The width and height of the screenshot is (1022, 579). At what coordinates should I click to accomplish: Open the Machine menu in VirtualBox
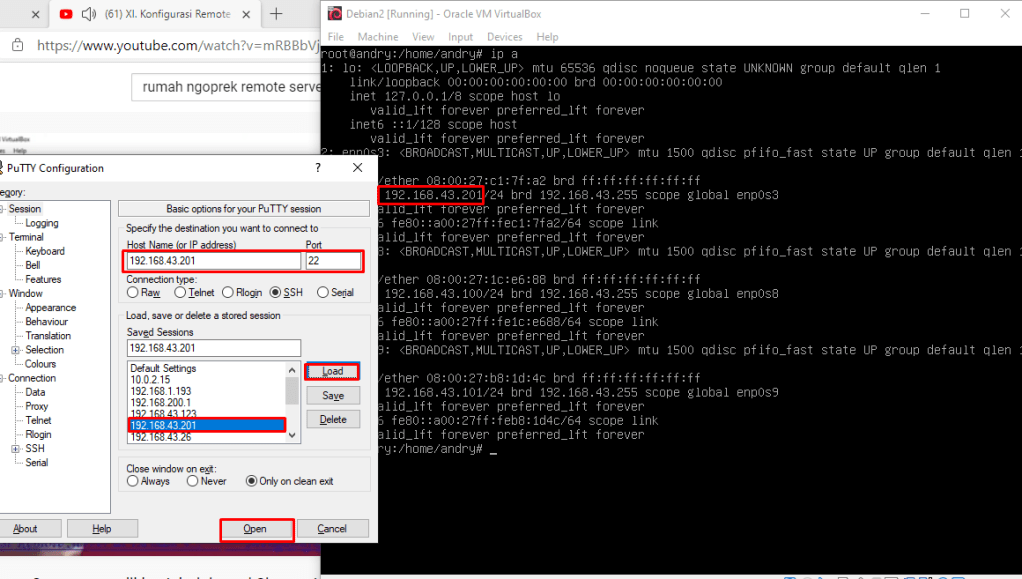pos(377,37)
